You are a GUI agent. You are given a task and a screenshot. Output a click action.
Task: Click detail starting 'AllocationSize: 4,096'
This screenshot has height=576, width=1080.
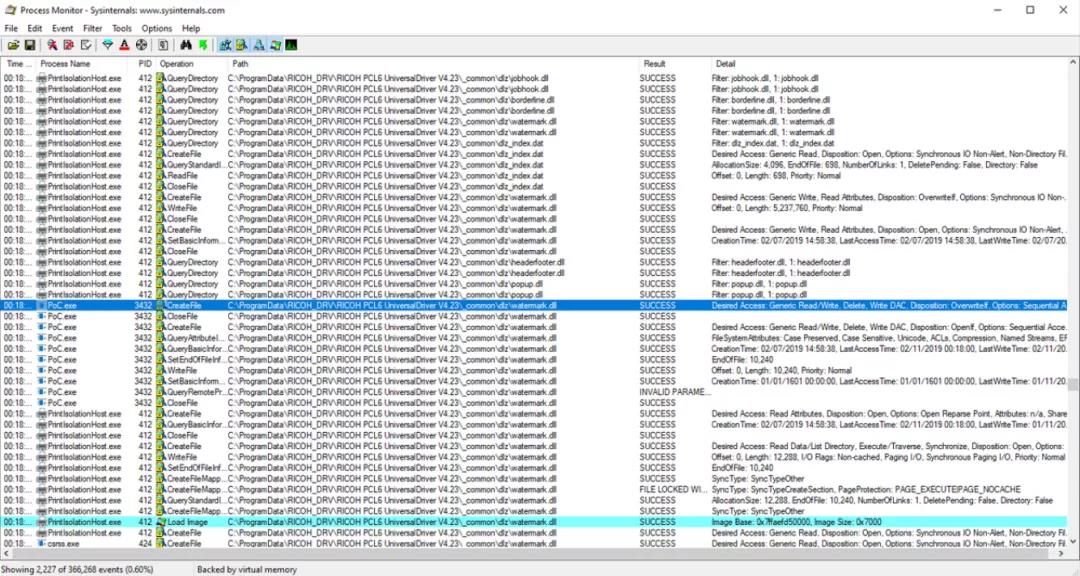pyautogui.click(x=875, y=165)
